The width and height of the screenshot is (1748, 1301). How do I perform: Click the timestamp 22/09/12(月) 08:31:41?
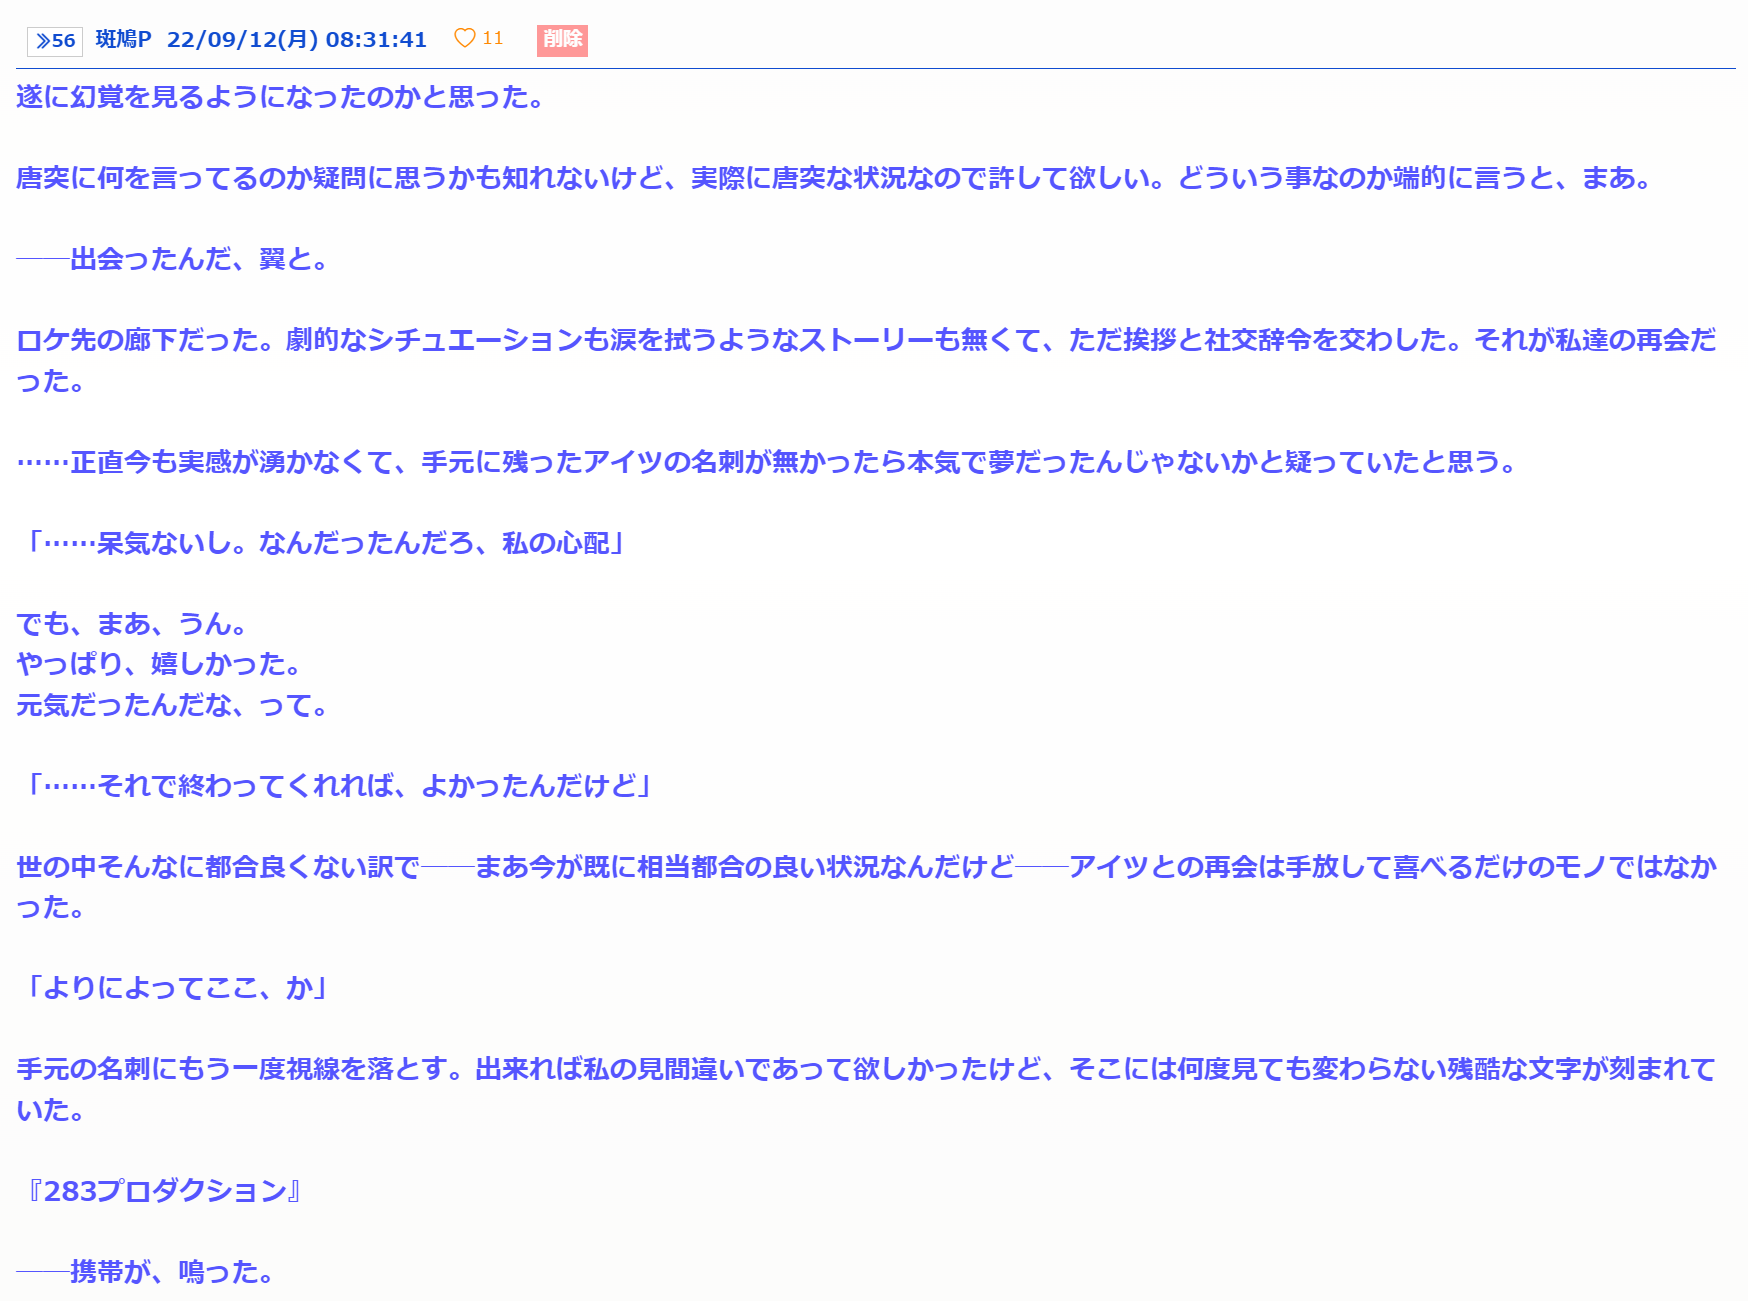297,39
